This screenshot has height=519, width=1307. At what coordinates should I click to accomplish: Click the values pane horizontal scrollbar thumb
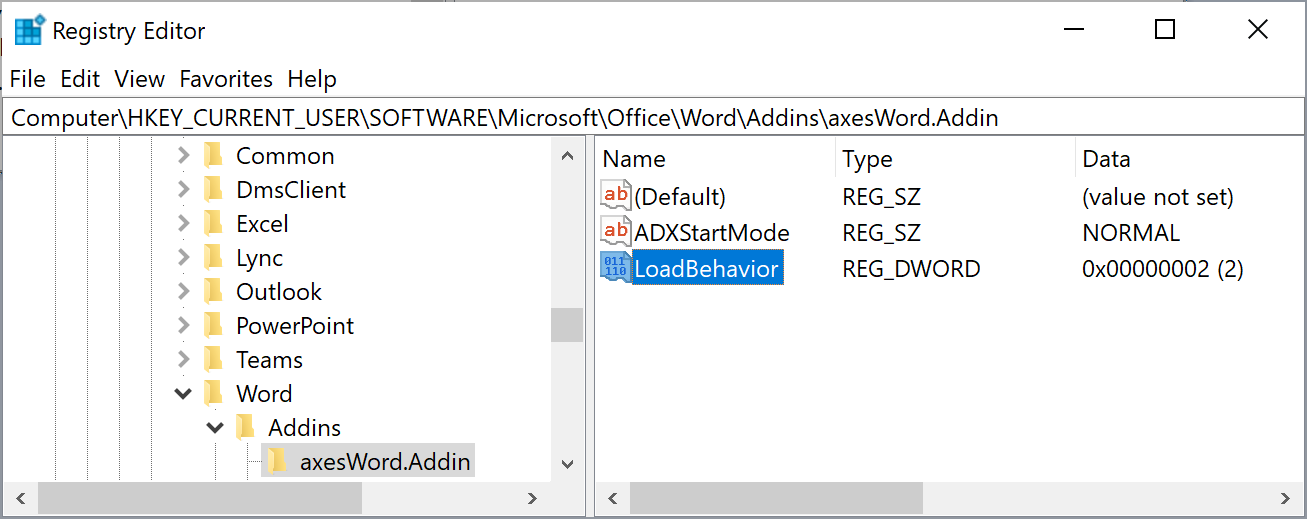[776, 498]
